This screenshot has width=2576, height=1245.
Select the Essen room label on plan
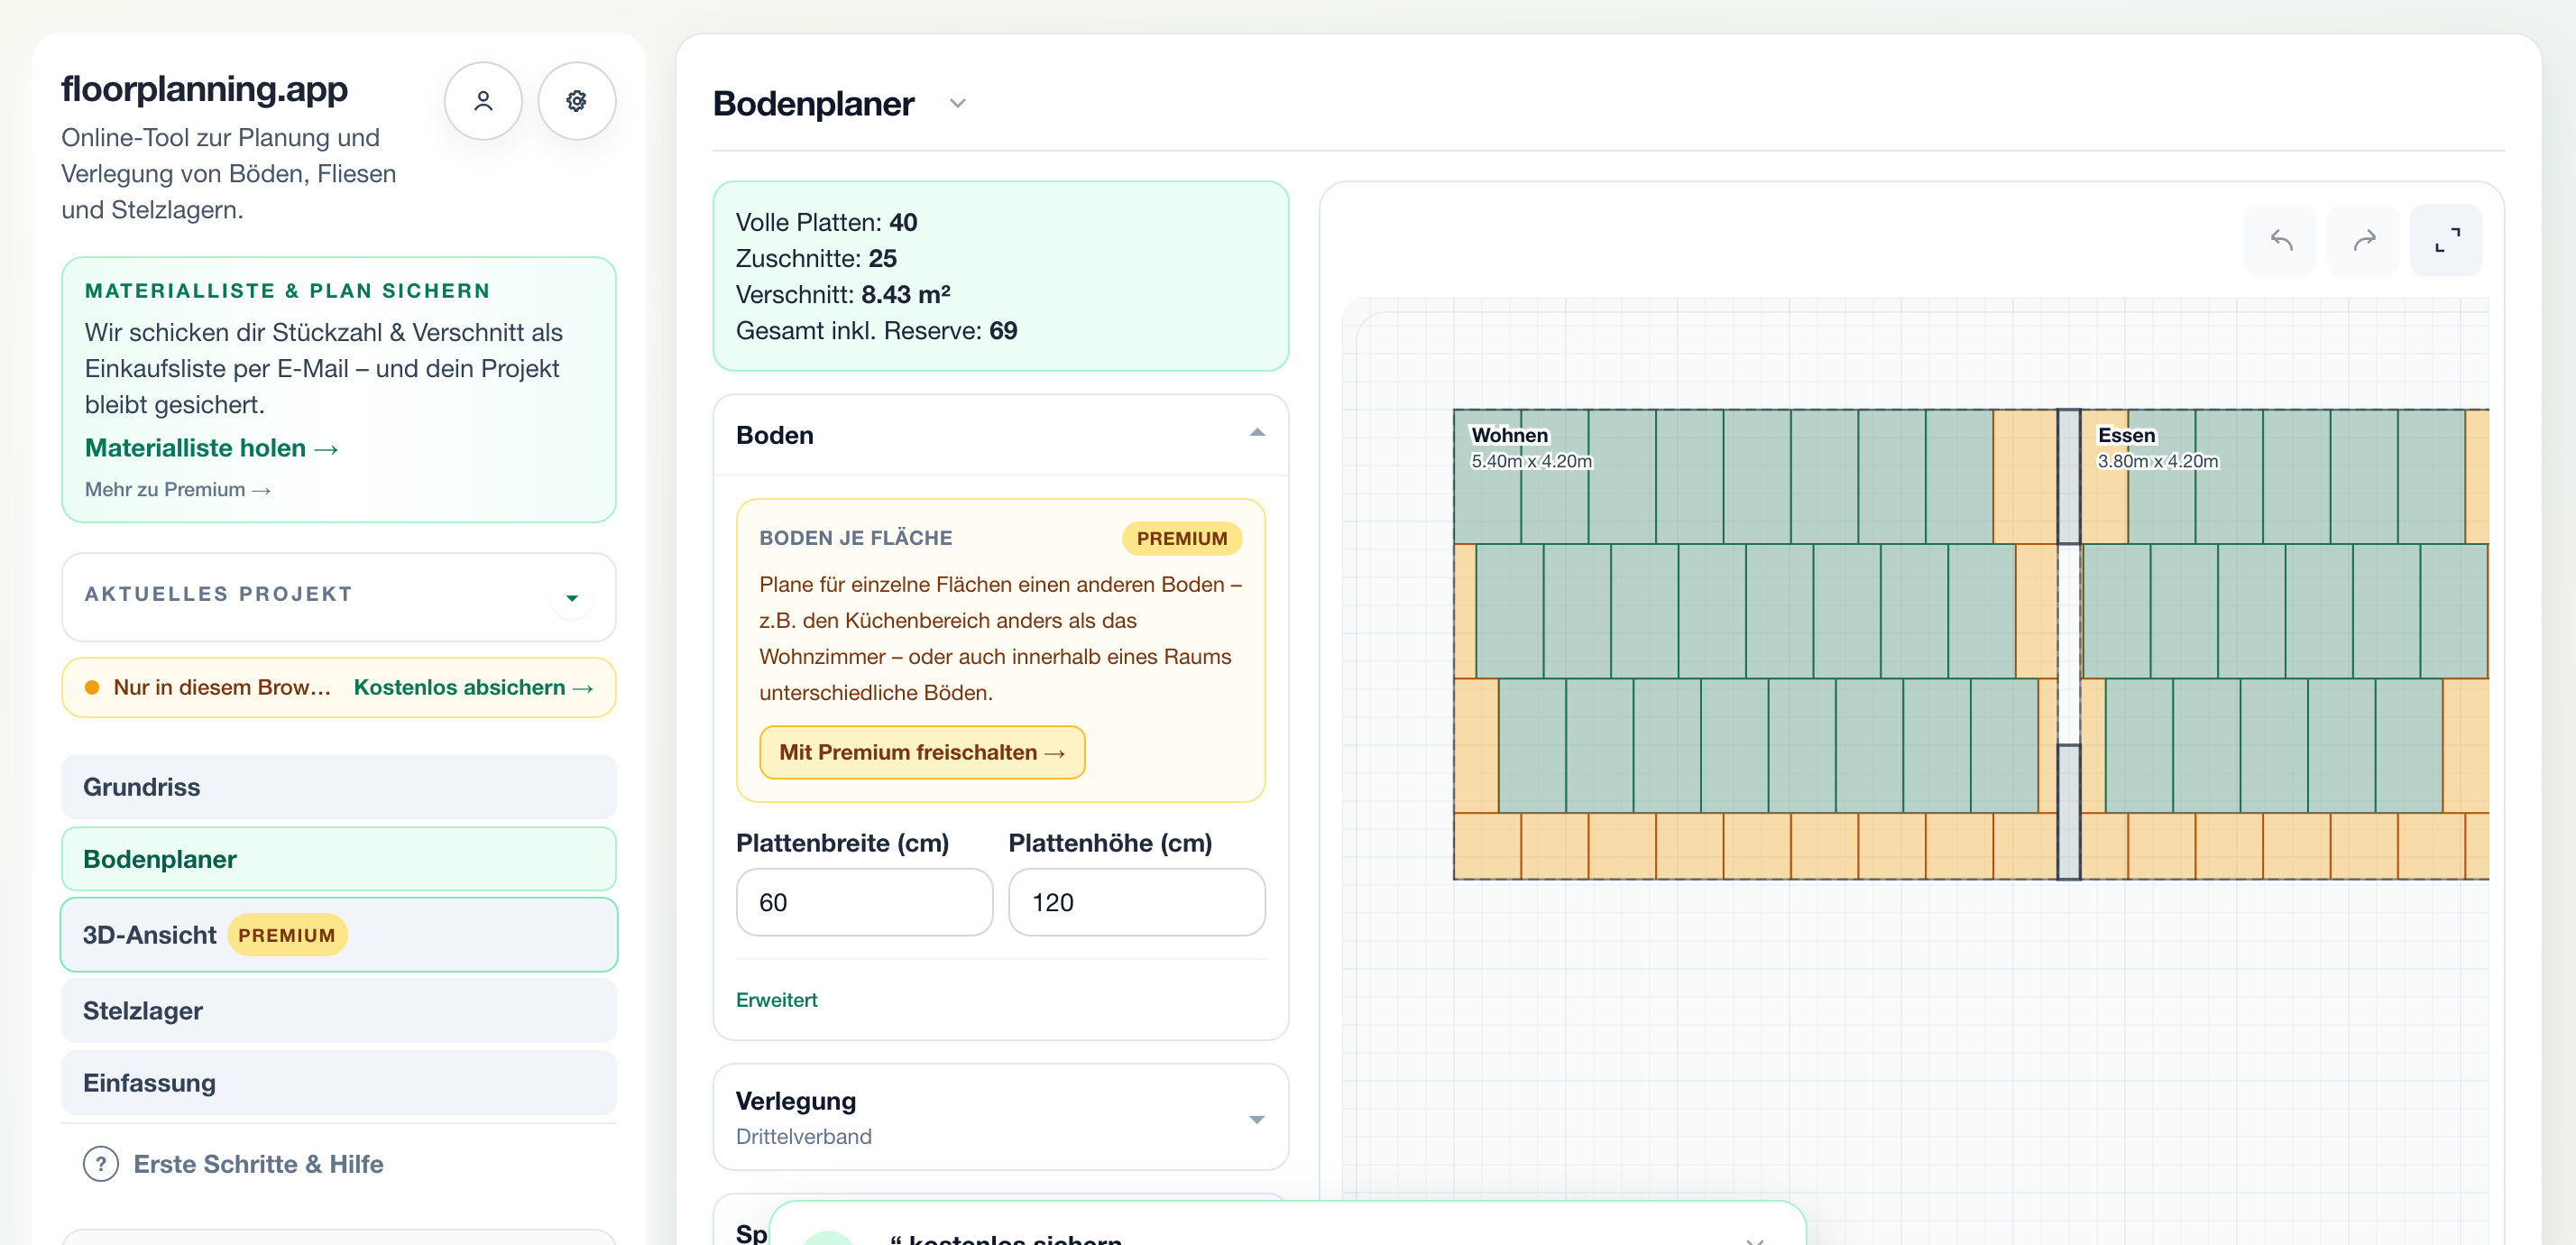(2126, 435)
